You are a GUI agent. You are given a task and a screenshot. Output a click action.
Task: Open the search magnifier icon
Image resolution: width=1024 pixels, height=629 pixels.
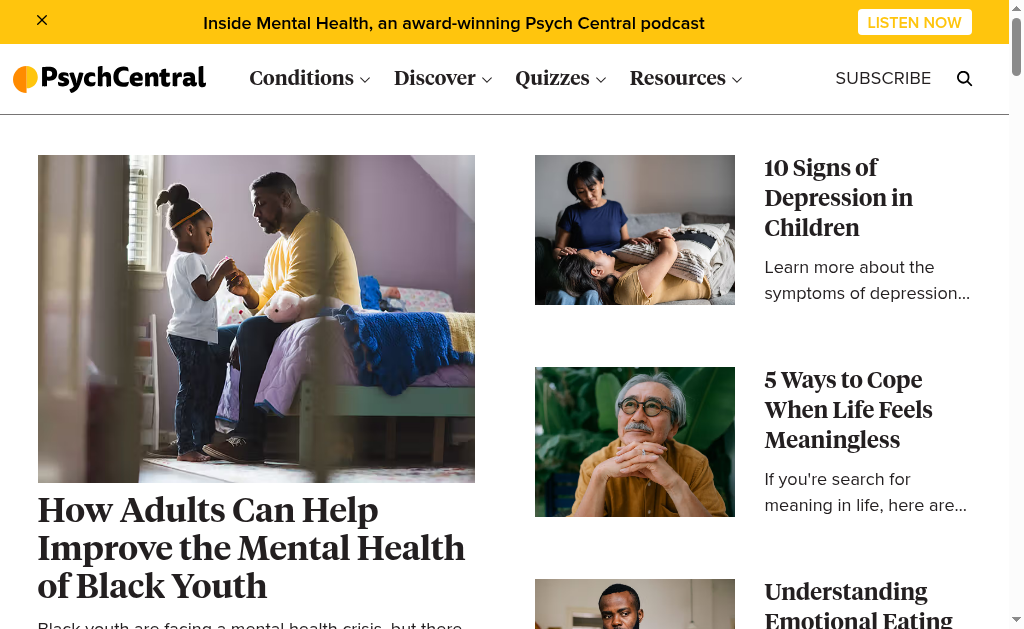pos(964,78)
